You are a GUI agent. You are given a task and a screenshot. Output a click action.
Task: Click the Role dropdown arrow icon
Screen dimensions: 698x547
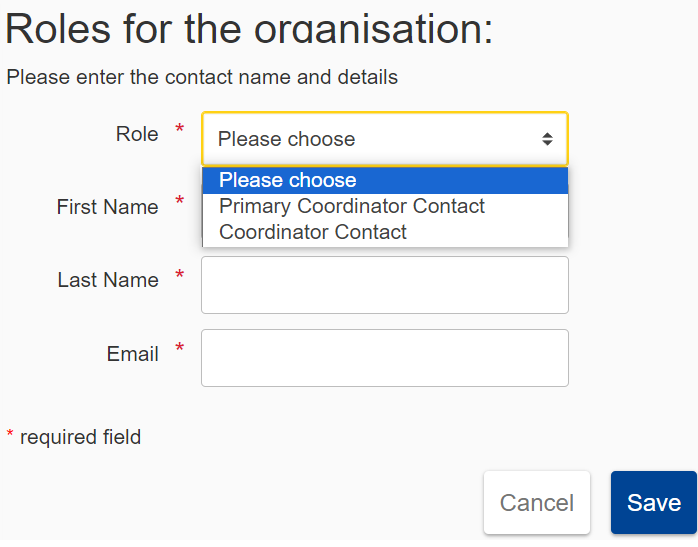(547, 139)
